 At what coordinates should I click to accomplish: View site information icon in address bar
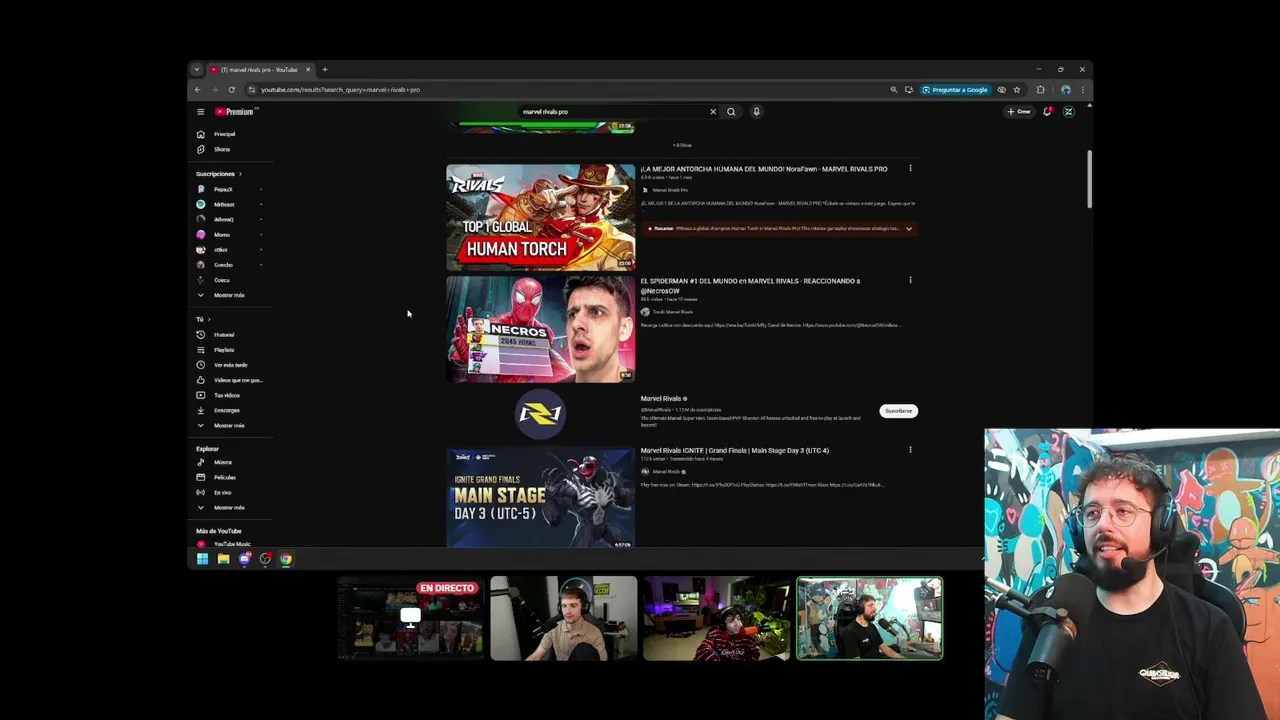[x=252, y=90]
